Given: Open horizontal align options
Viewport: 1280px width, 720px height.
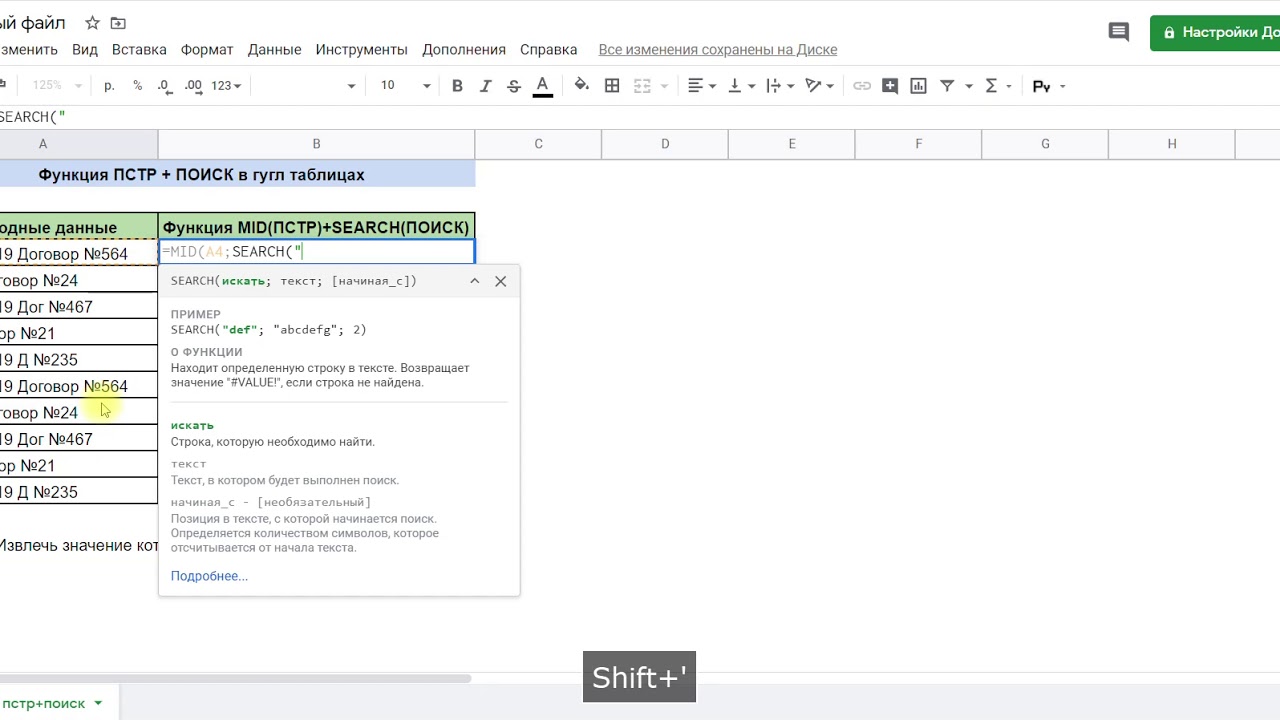Looking at the screenshot, I should 702,86.
